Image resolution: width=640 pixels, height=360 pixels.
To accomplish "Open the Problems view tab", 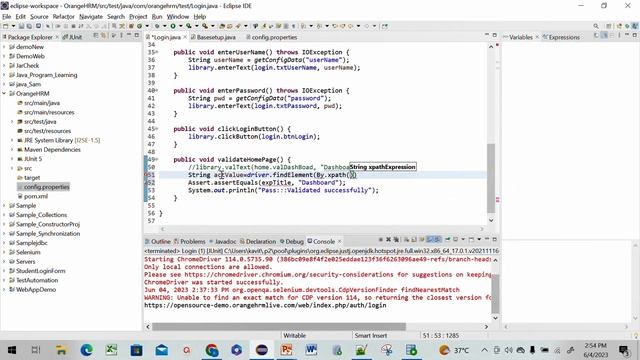I will click(189, 241).
